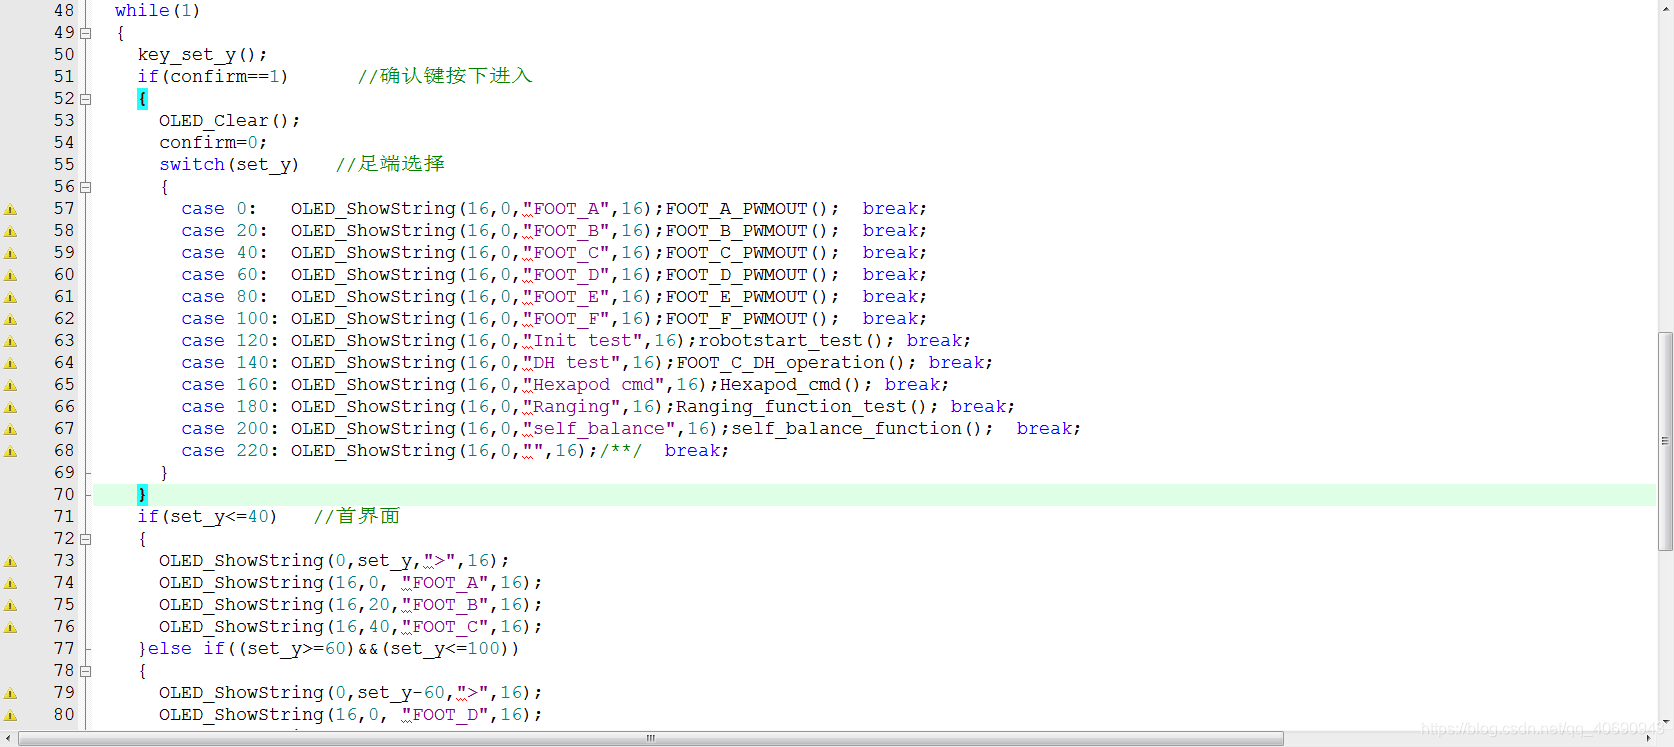Click 'break;' on line 68

coord(697,451)
